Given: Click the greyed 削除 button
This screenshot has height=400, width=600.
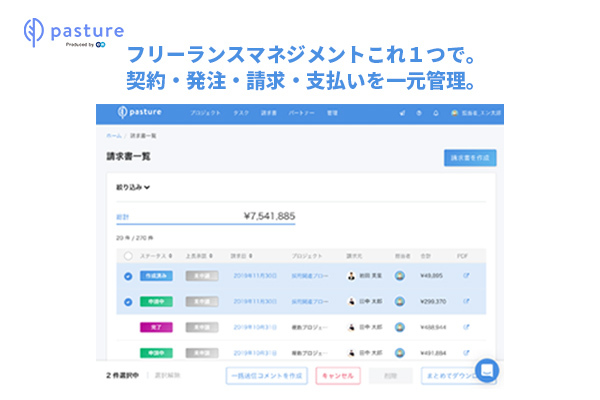Looking at the screenshot, I should pos(390,376).
